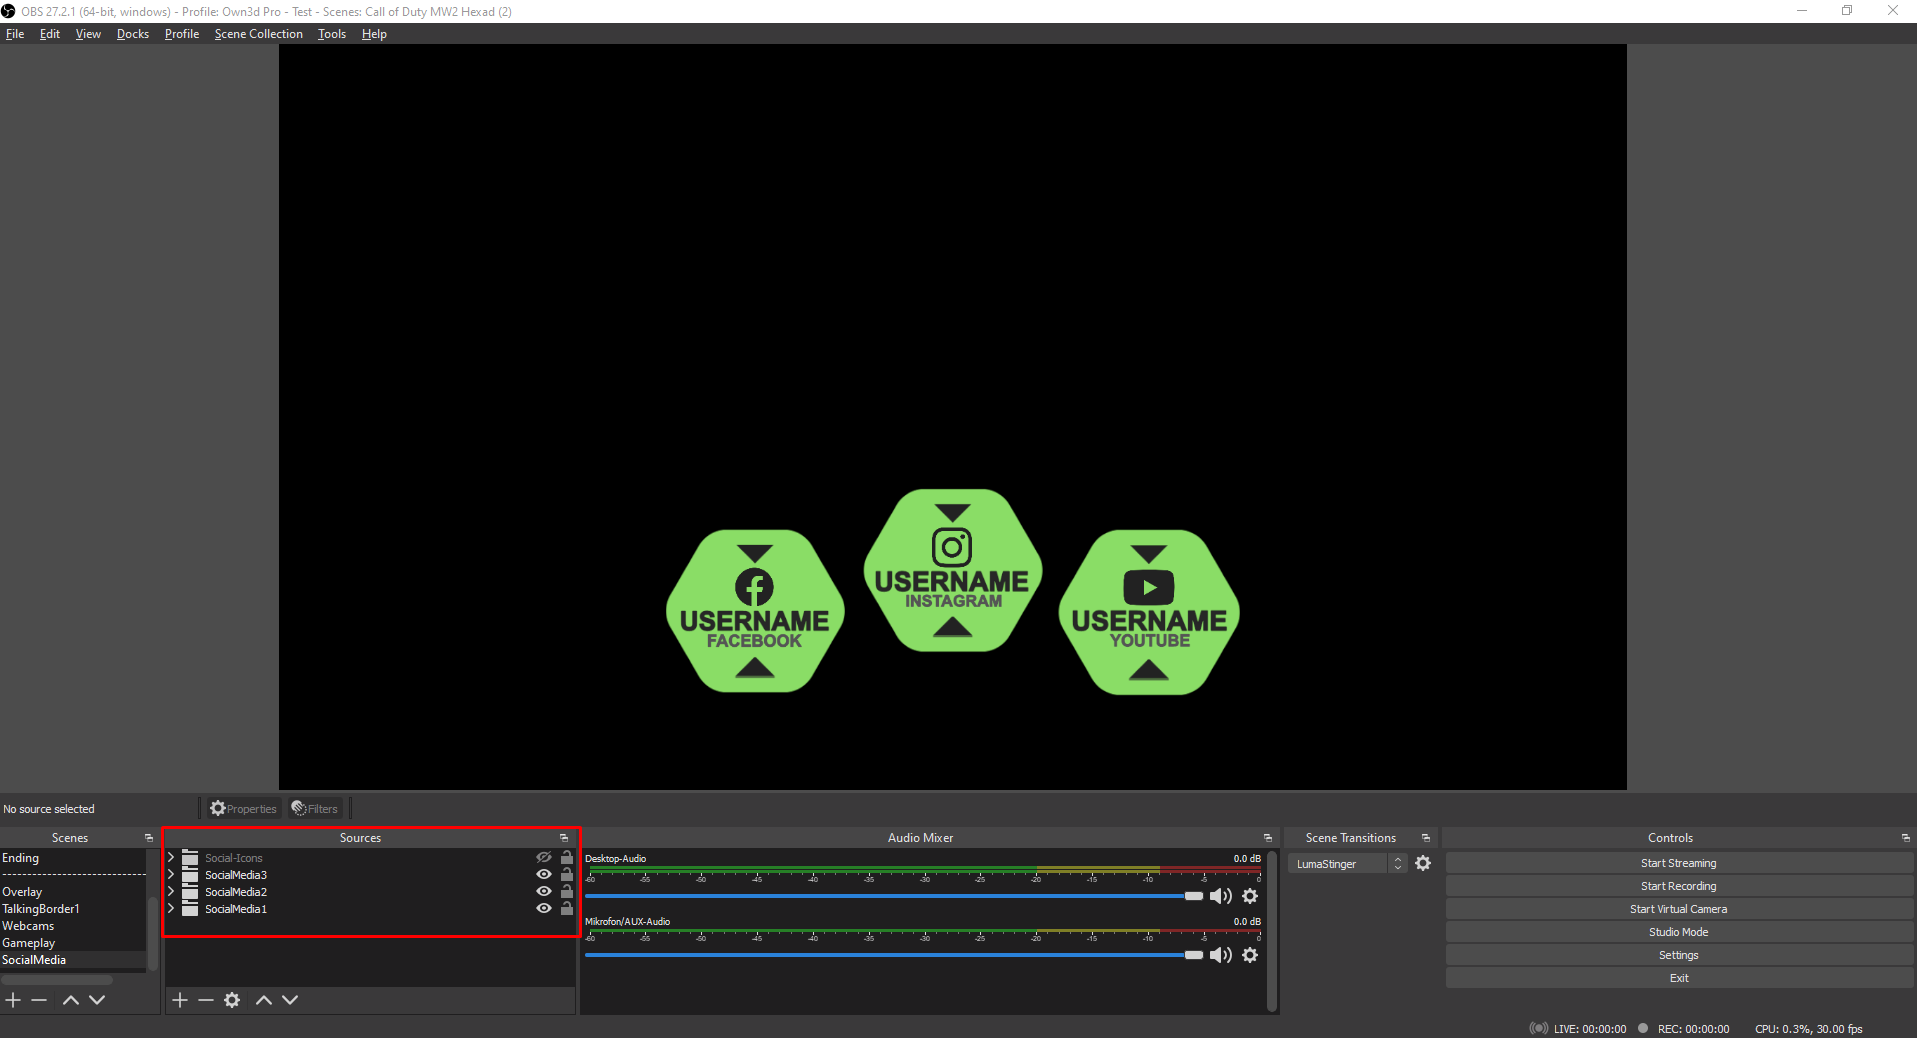Click Start Virtual Camera button

click(x=1678, y=909)
